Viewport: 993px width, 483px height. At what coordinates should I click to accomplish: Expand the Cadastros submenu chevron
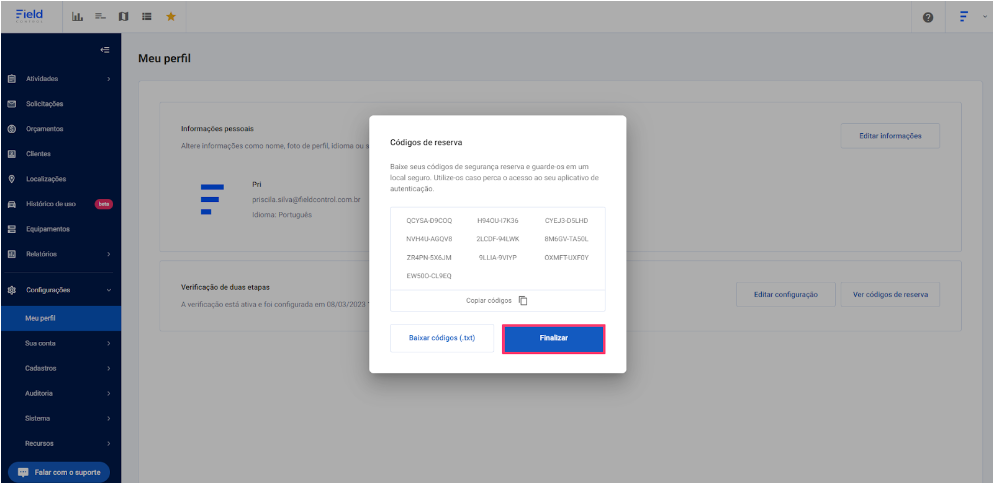pos(109,368)
